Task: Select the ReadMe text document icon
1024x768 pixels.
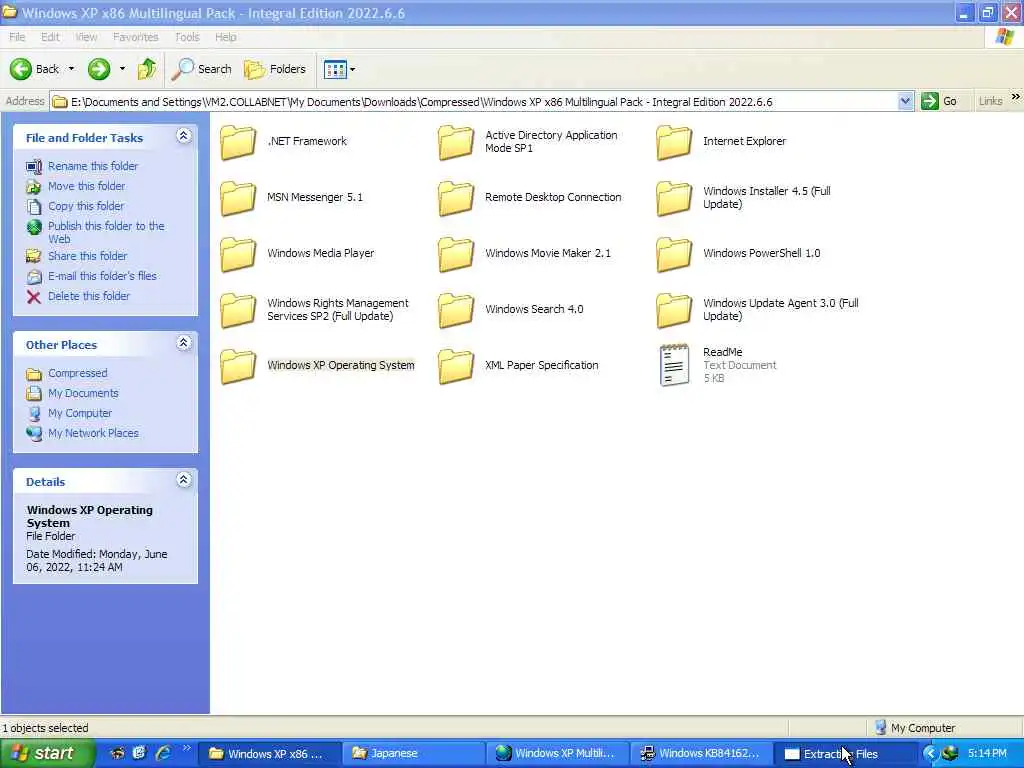Action: tap(674, 365)
